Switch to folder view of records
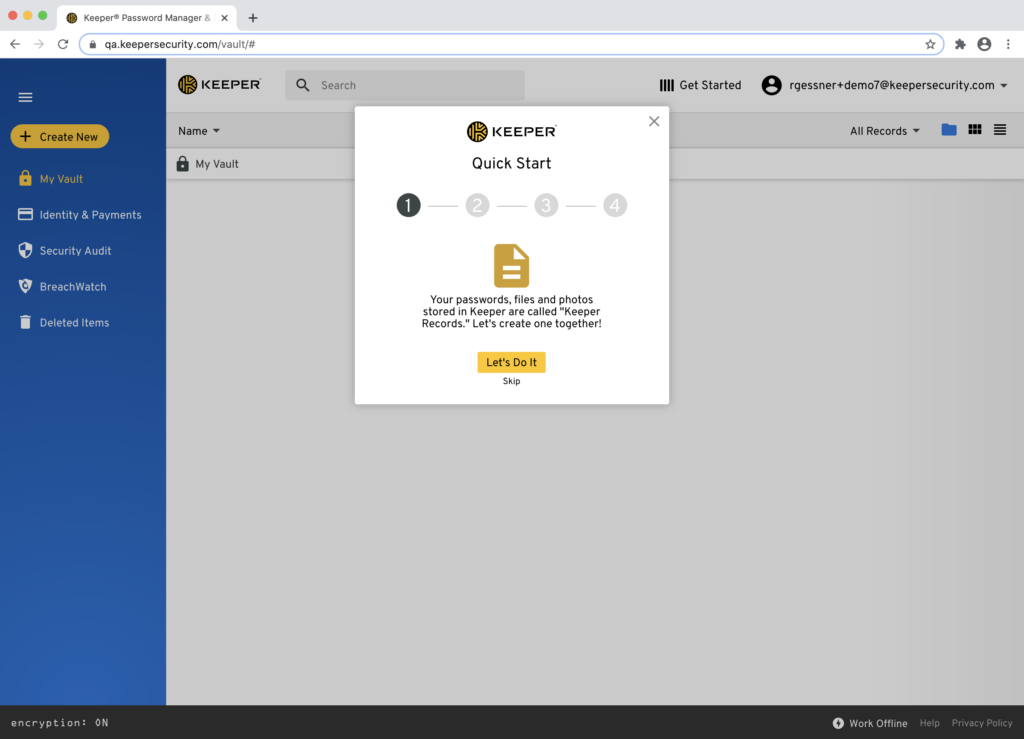This screenshot has width=1024, height=739. (x=948, y=129)
